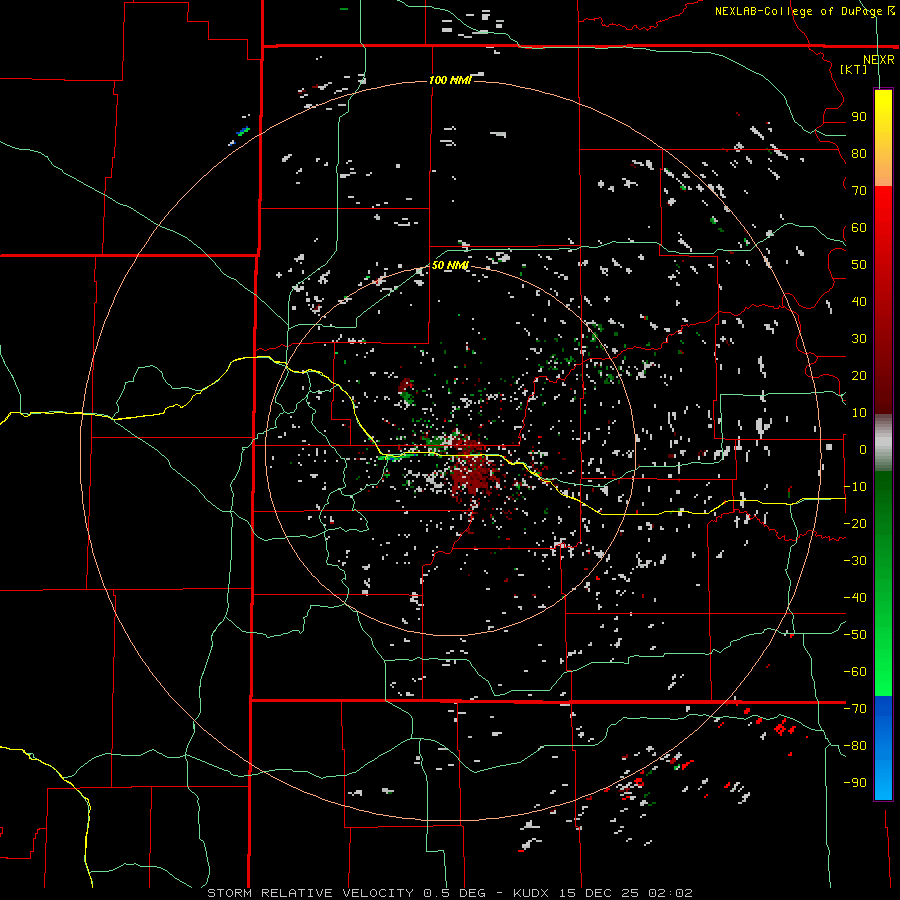
Task: Click the Storm Relative Velocity KUDX caption
Action: 449,893
